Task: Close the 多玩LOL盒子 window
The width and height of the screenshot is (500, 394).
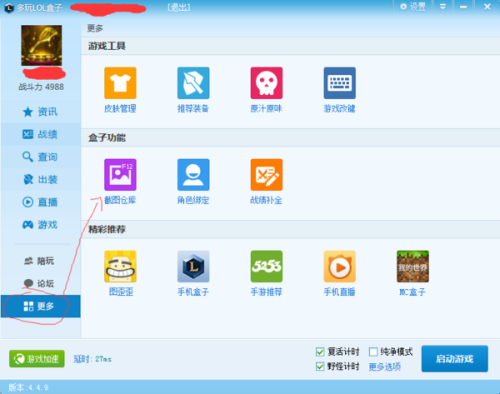Action: (487, 7)
